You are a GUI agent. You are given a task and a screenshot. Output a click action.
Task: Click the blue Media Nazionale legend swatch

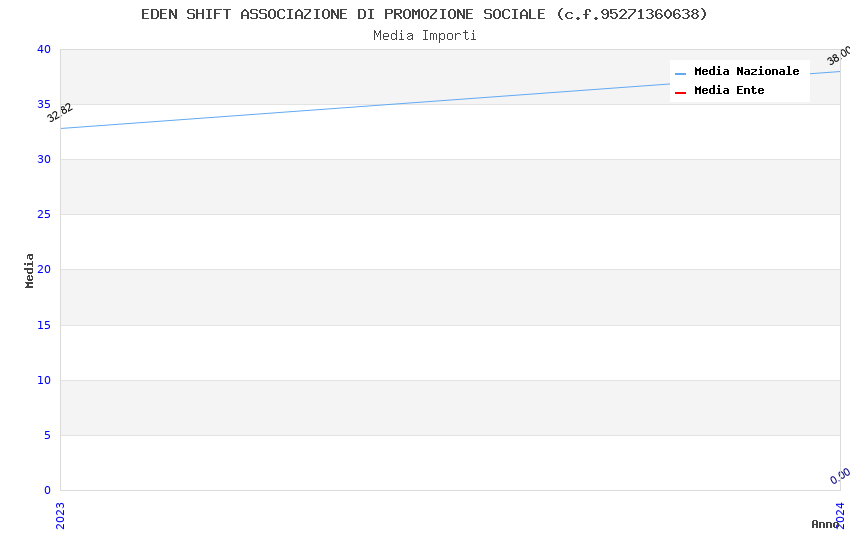(x=680, y=74)
